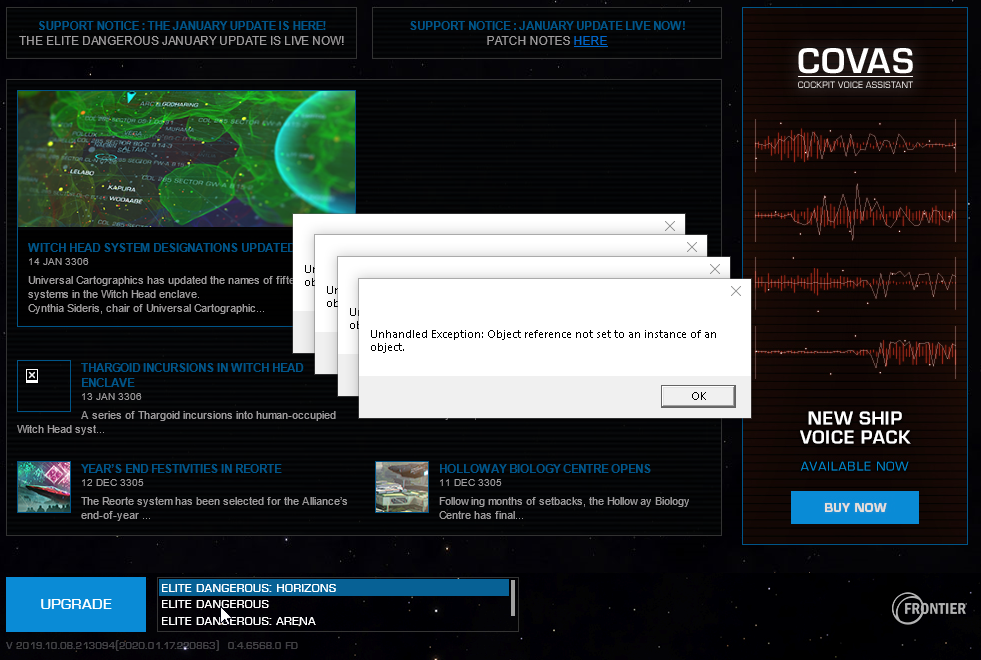Click the version number text

[152, 646]
